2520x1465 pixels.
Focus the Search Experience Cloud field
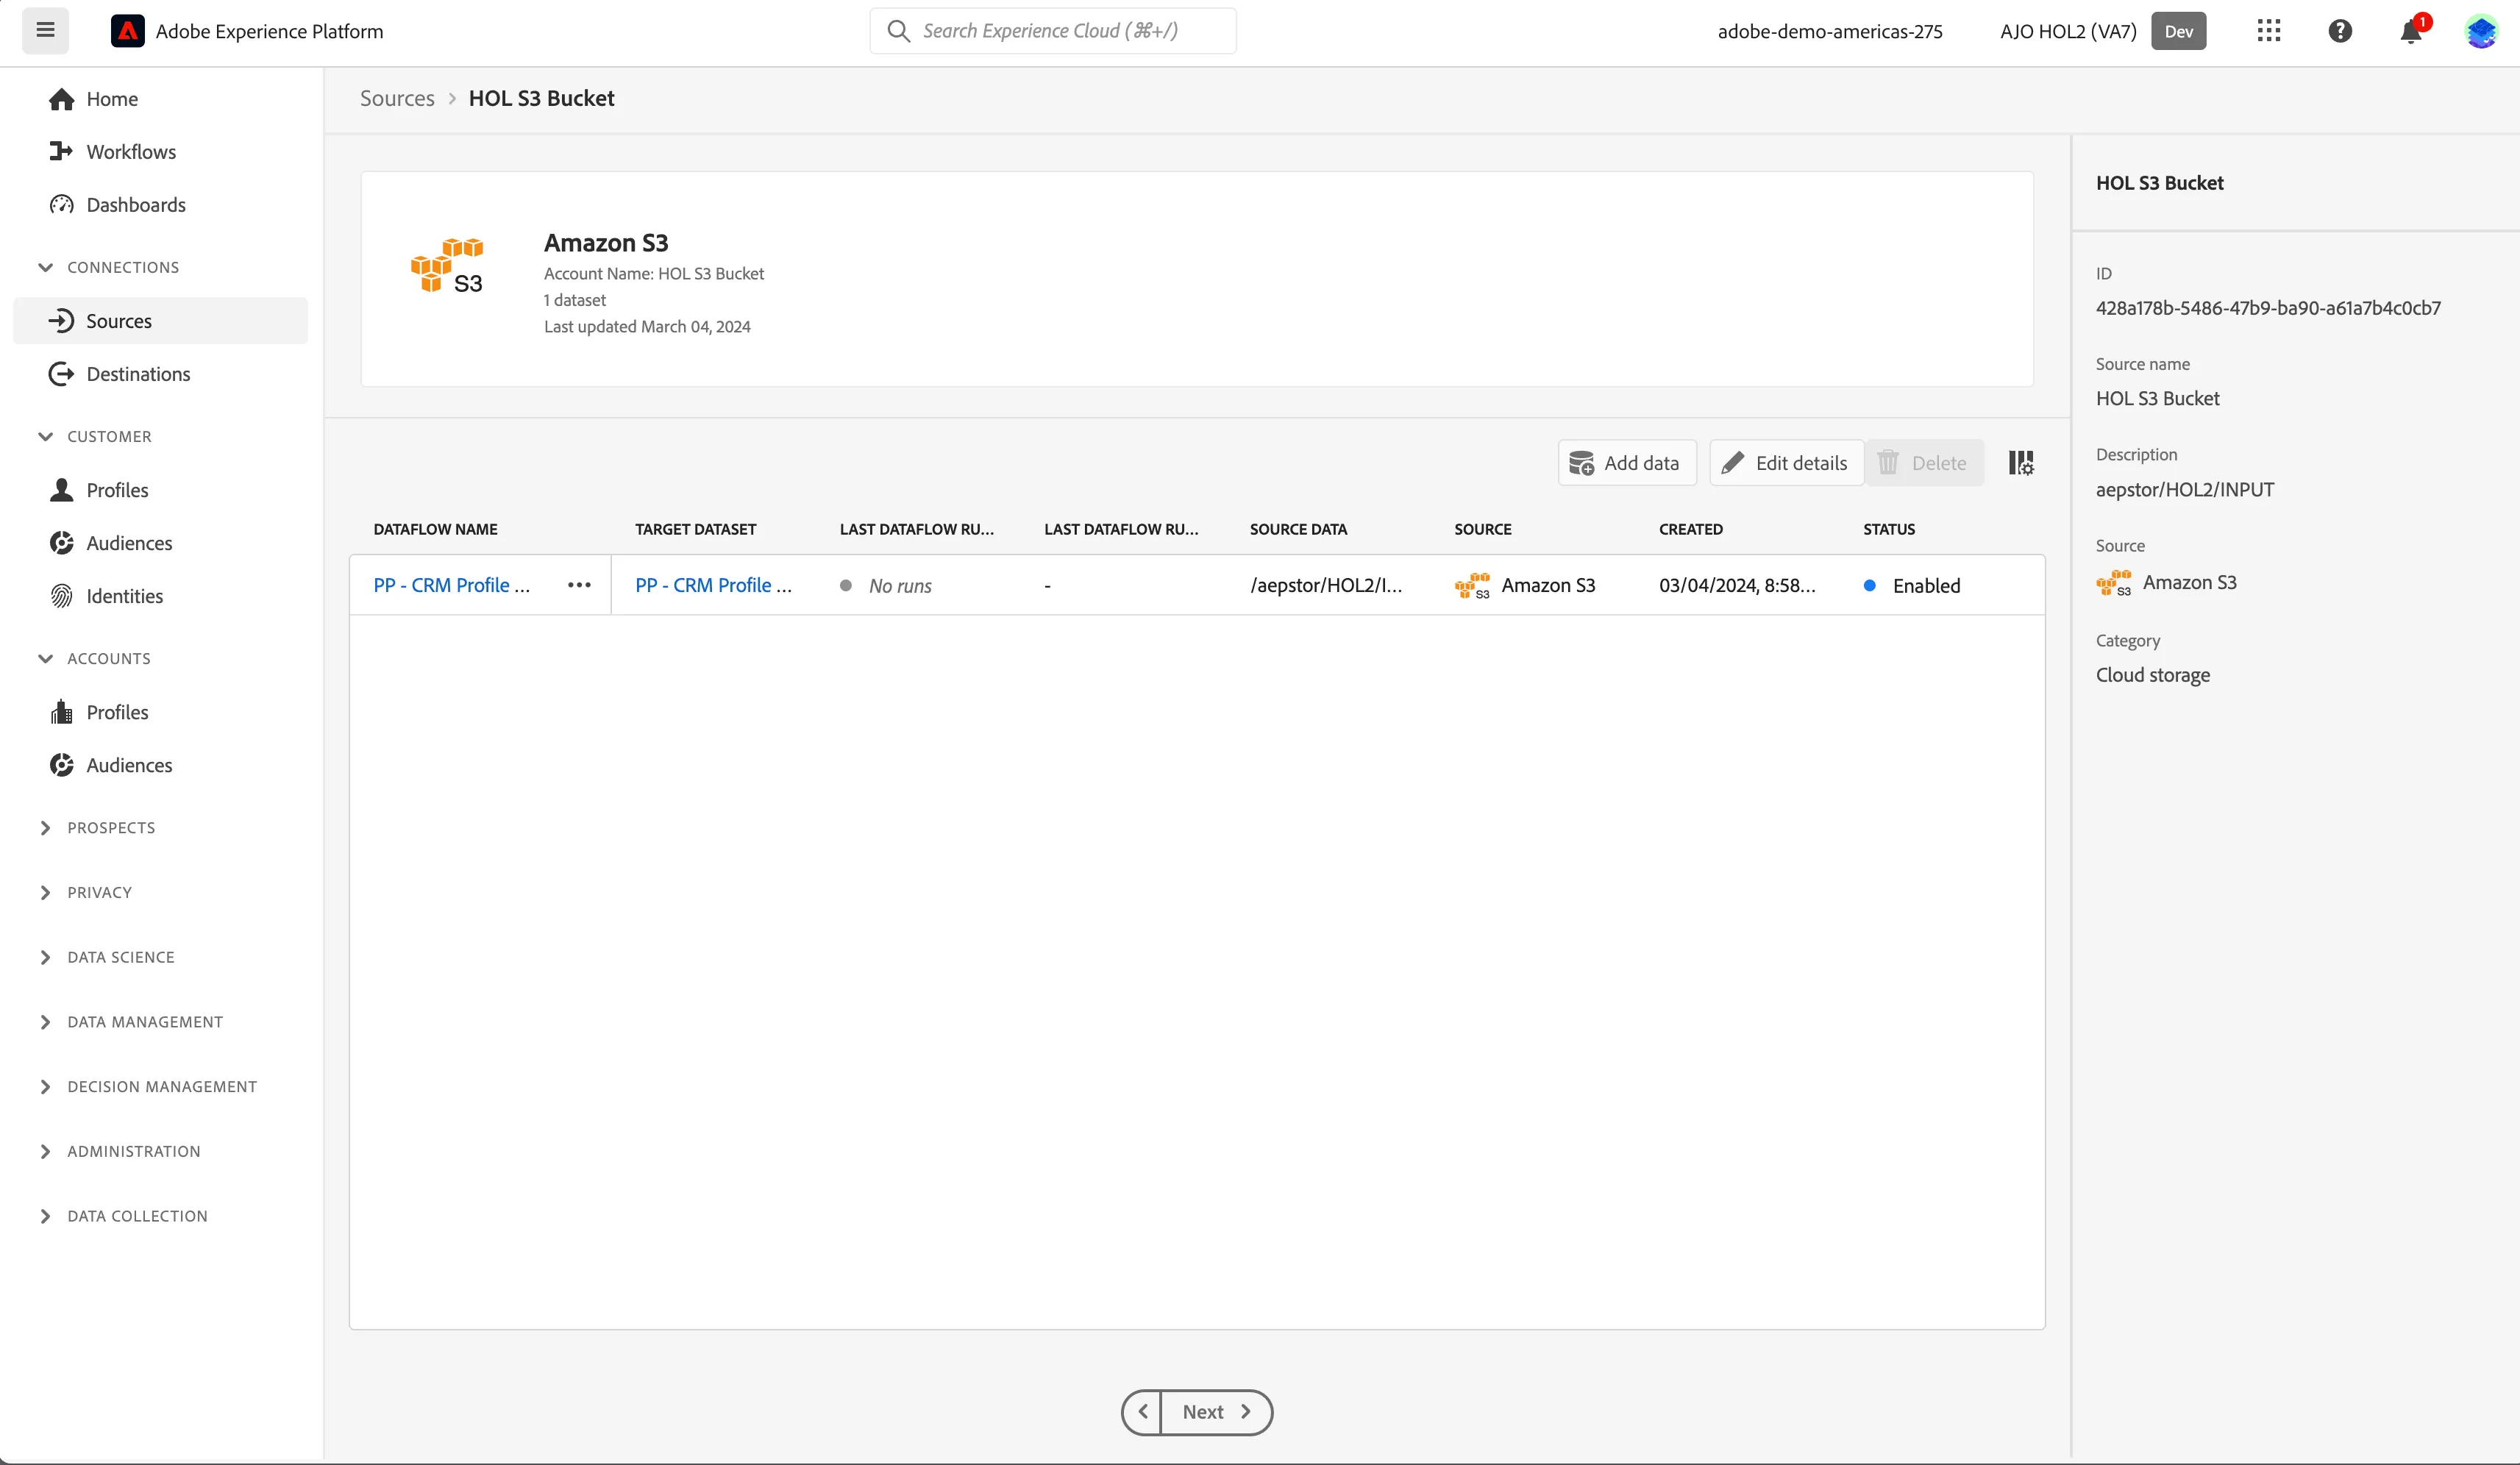click(x=1053, y=31)
